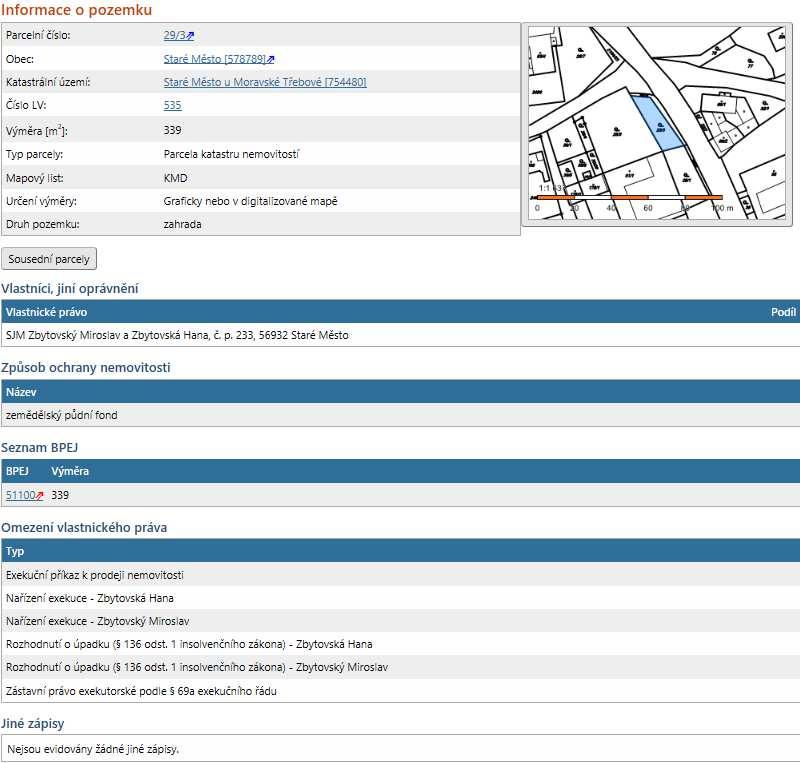Select 'Exekuční příkaz k prodeji nemovitosti' row

pyautogui.click(x=400, y=575)
